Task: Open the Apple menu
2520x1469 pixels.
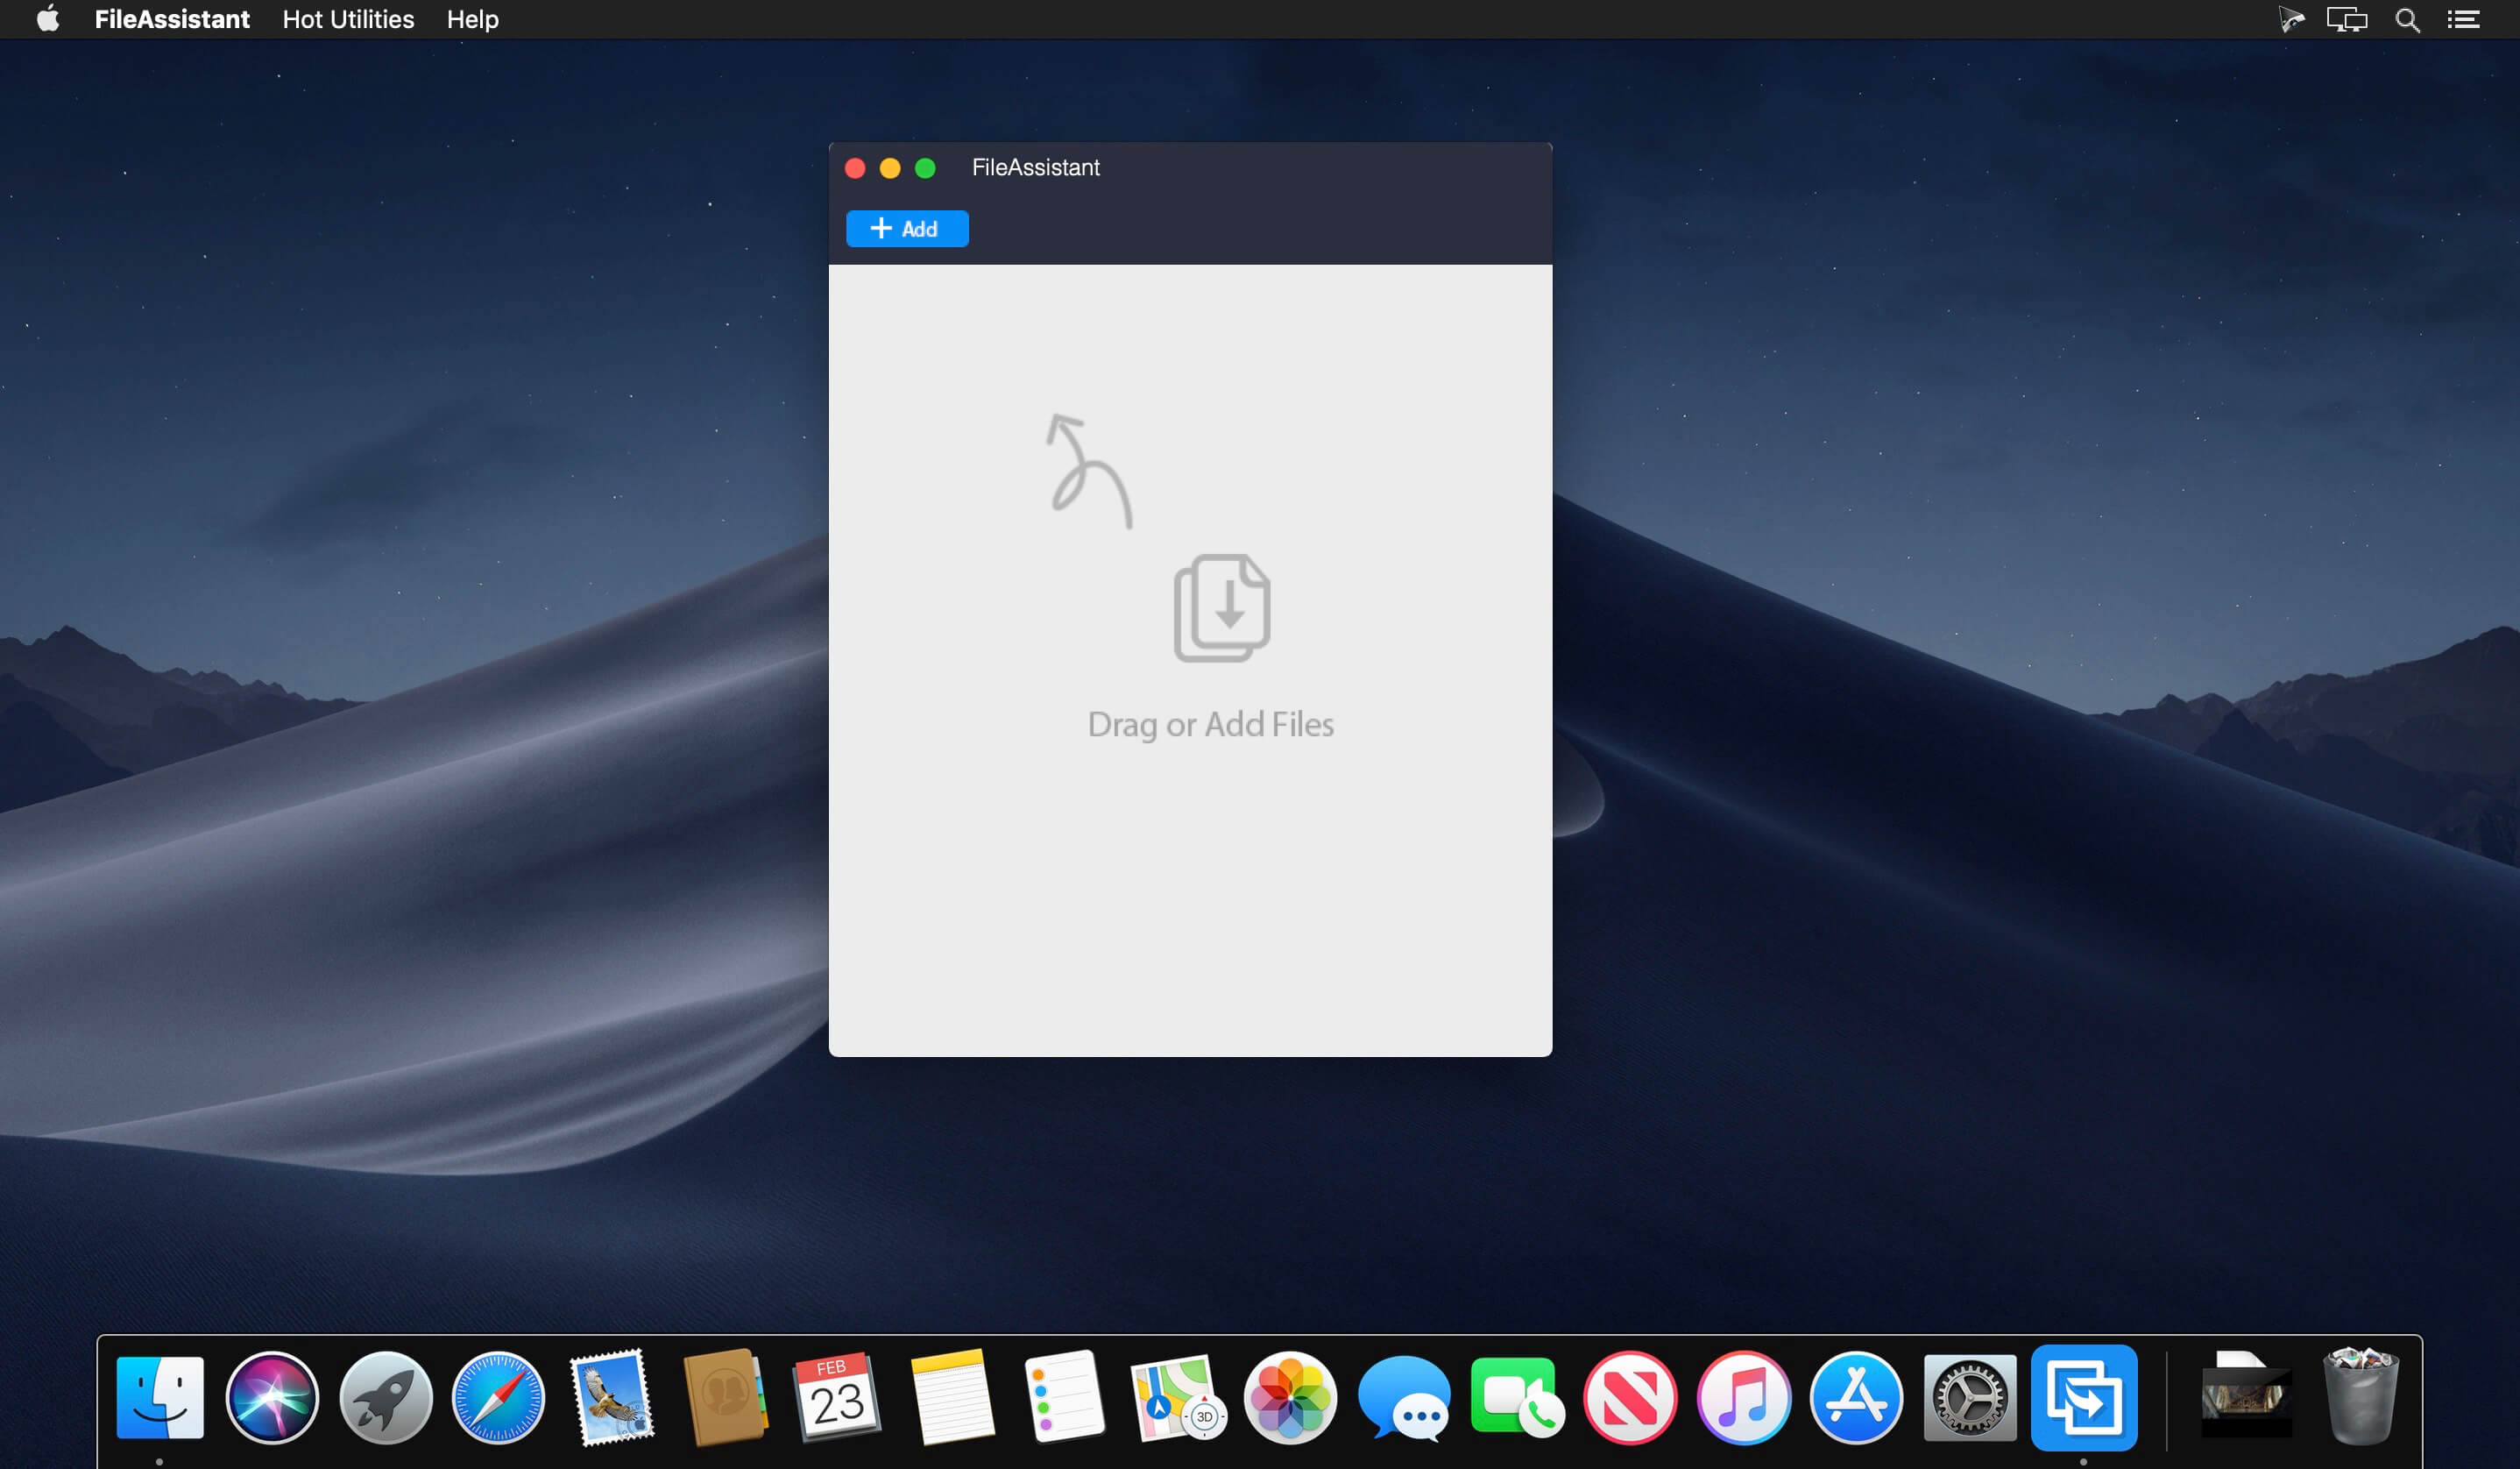Action: point(48,19)
